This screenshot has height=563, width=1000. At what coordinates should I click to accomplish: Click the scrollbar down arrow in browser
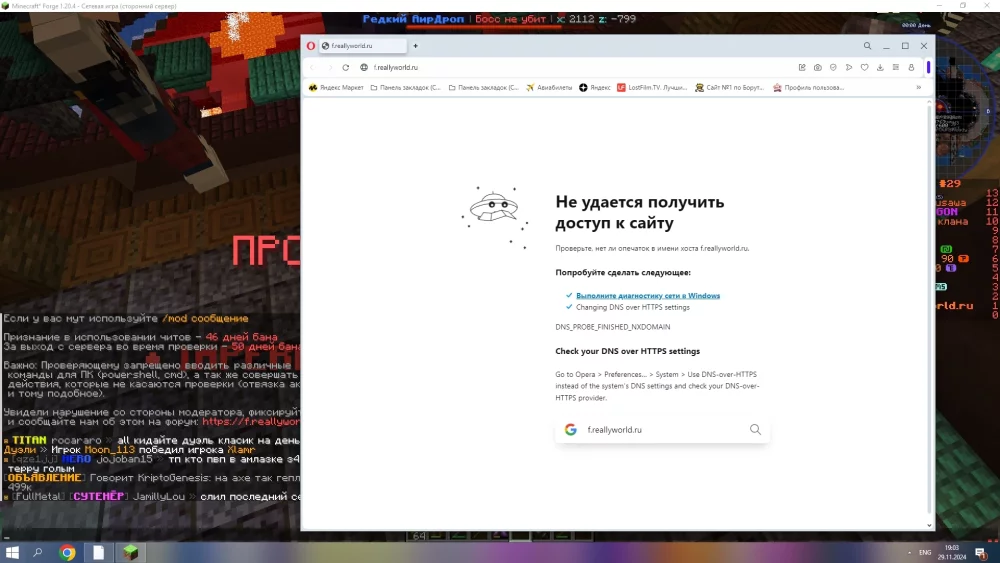pyautogui.click(x=929, y=525)
